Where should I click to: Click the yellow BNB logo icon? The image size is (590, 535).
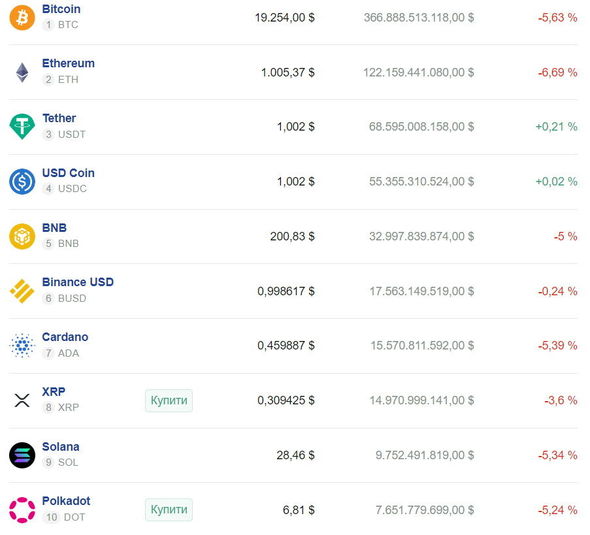(x=22, y=236)
